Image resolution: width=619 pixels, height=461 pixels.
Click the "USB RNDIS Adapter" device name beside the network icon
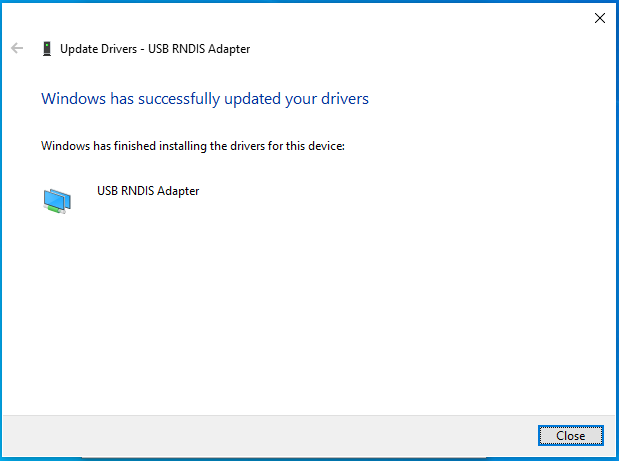click(x=148, y=191)
